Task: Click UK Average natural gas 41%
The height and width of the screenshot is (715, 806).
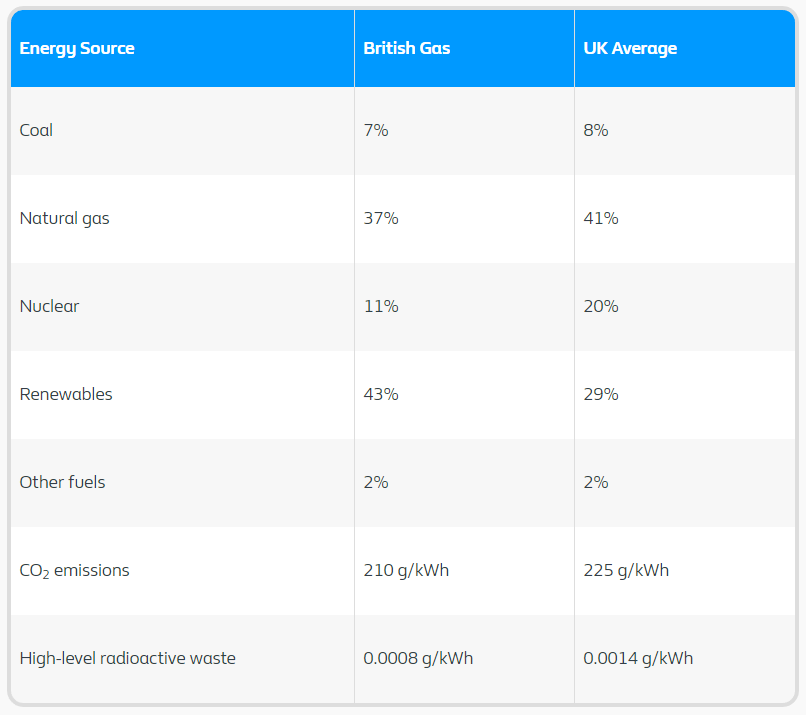Action: pyautogui.click(x=601, y=218)
